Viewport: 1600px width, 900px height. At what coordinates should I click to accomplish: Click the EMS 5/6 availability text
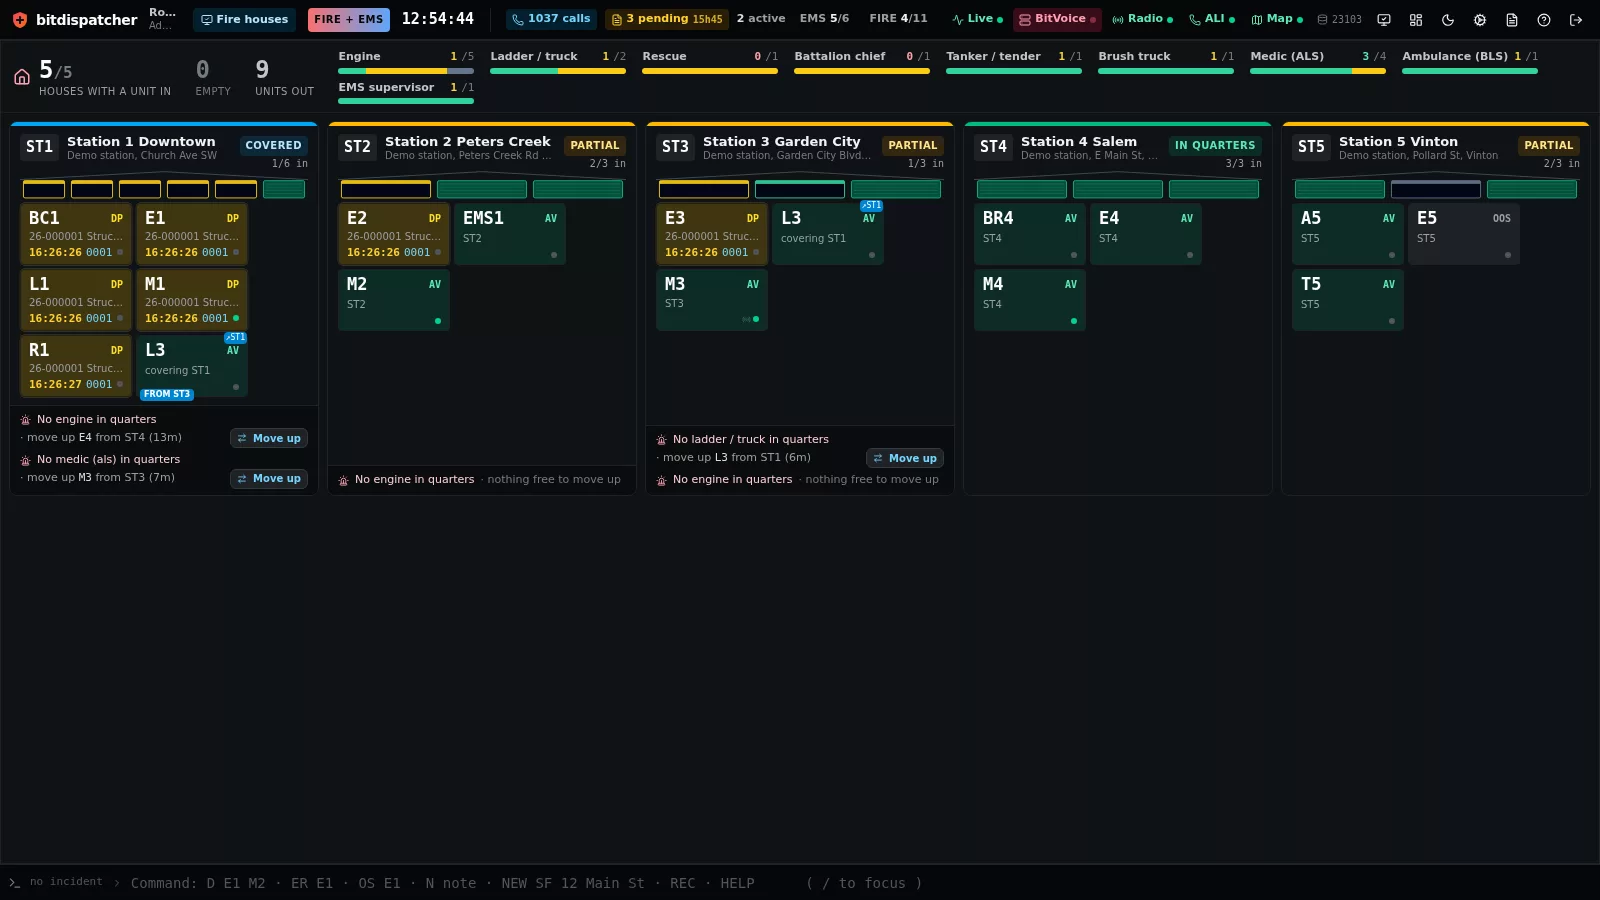pyautogui.click(x=824, y=19)
